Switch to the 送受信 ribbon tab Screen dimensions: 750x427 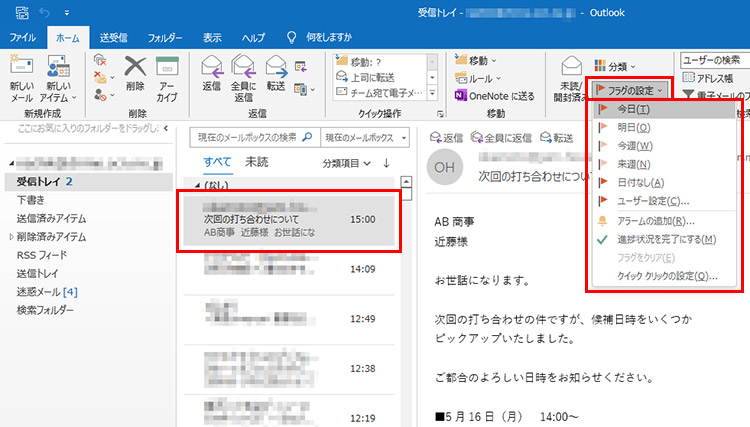110,37
